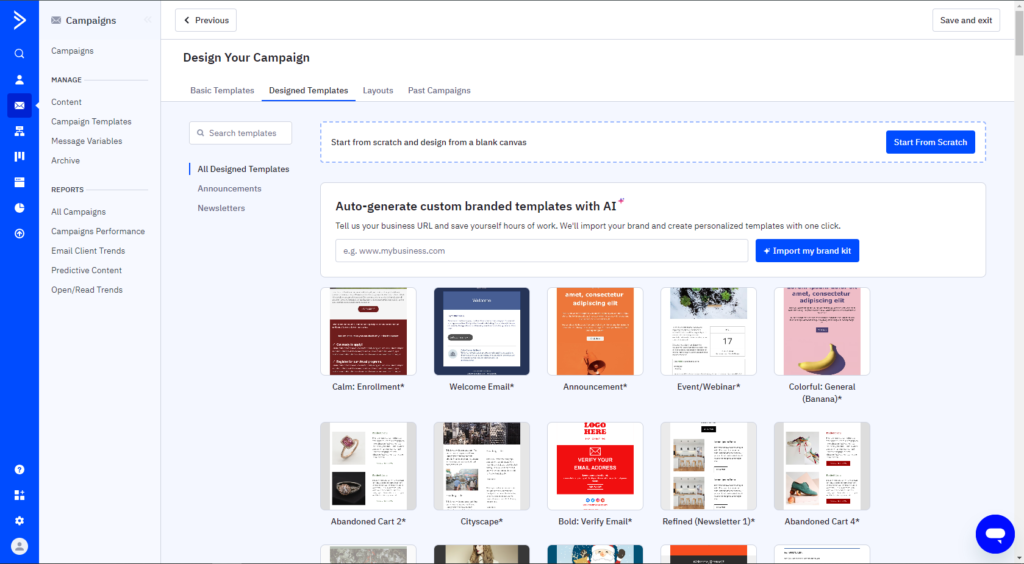Click the ActiveCampaign logo icon
Viewport: 1024px width, 564px height.
(20, 20)
